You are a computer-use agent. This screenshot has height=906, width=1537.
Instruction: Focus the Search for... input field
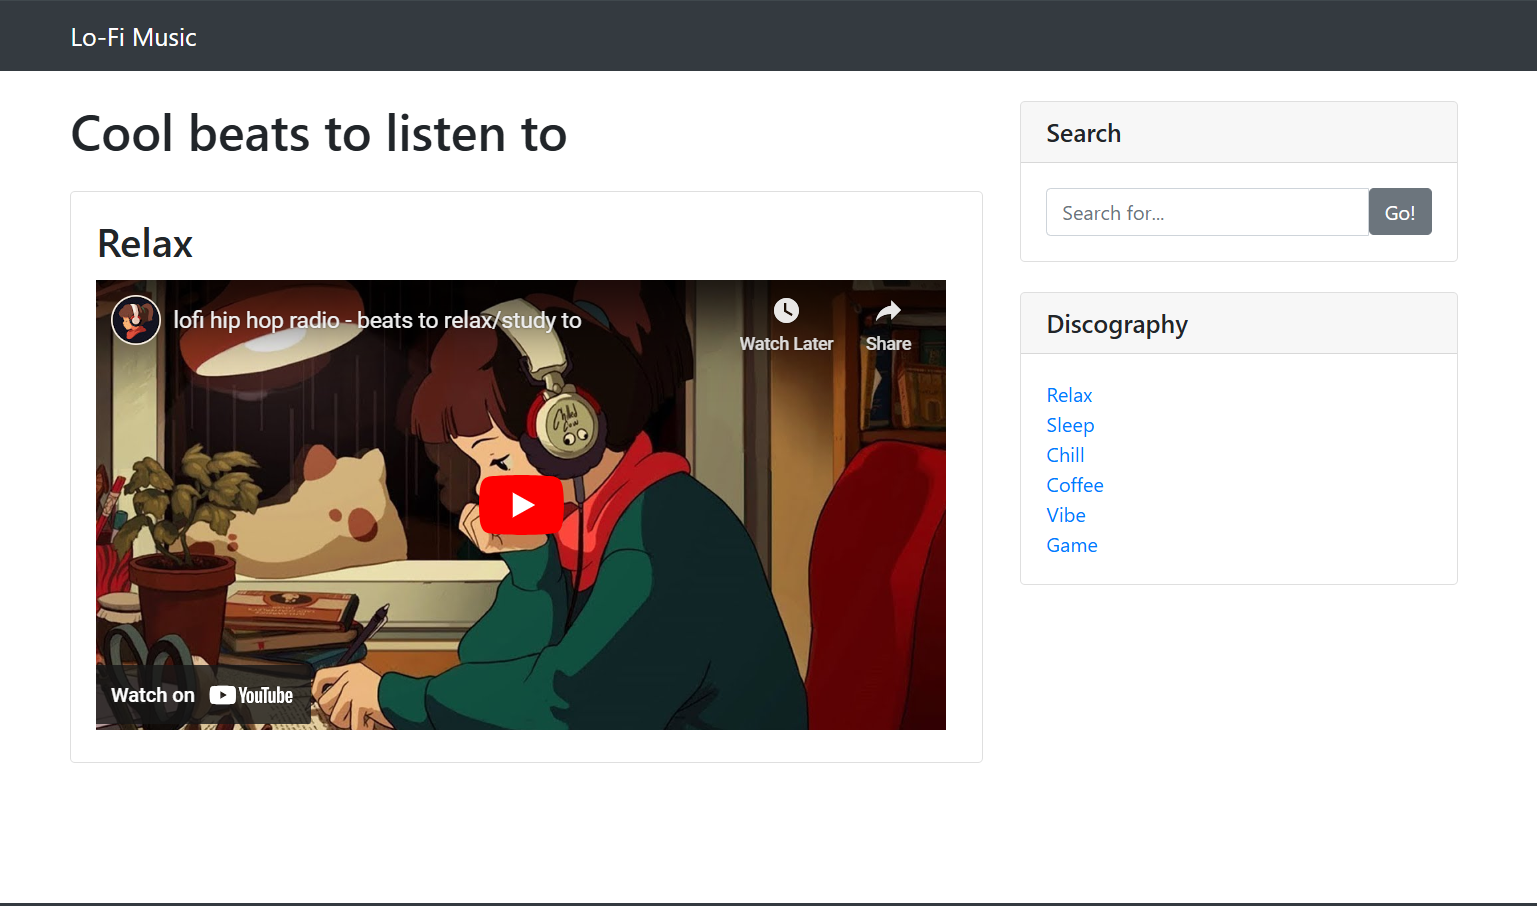pyautogui.click(x=1206, y=212)
